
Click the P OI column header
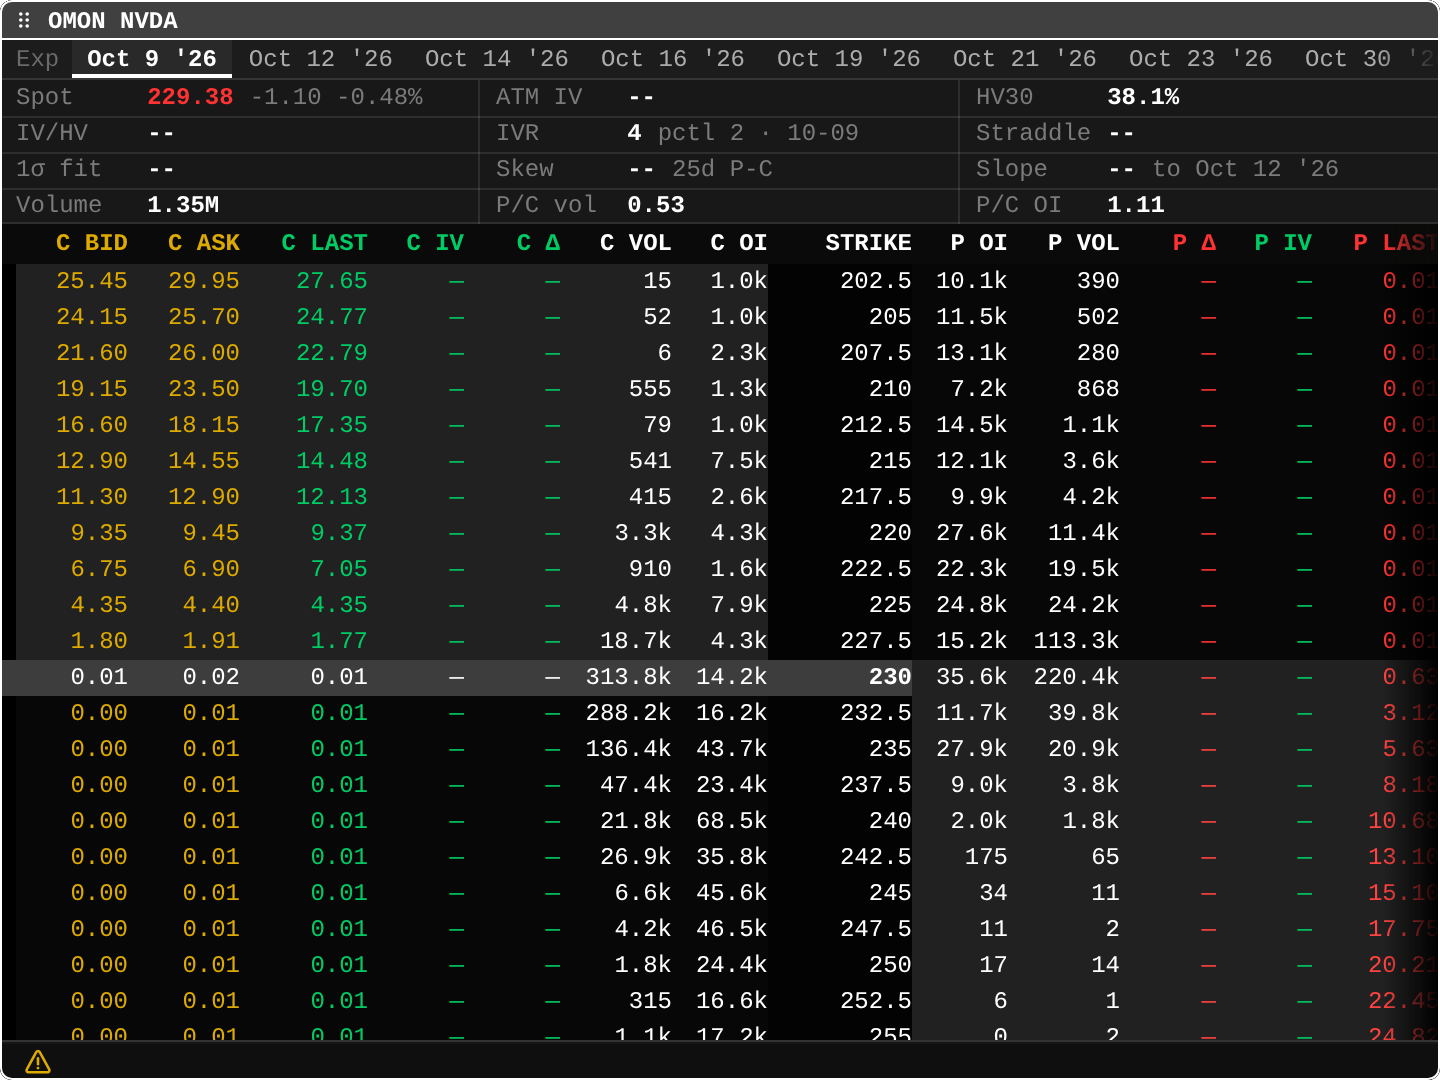(x=979, y=243)
